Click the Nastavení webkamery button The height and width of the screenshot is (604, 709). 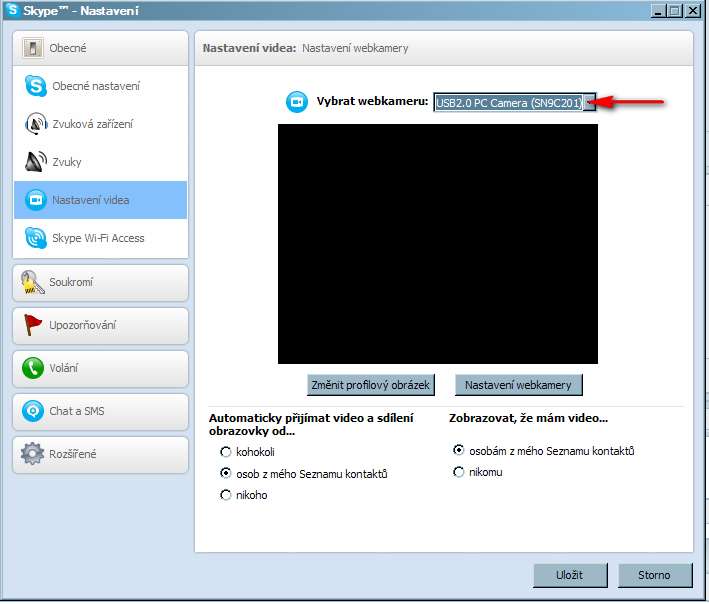(518, 385)
